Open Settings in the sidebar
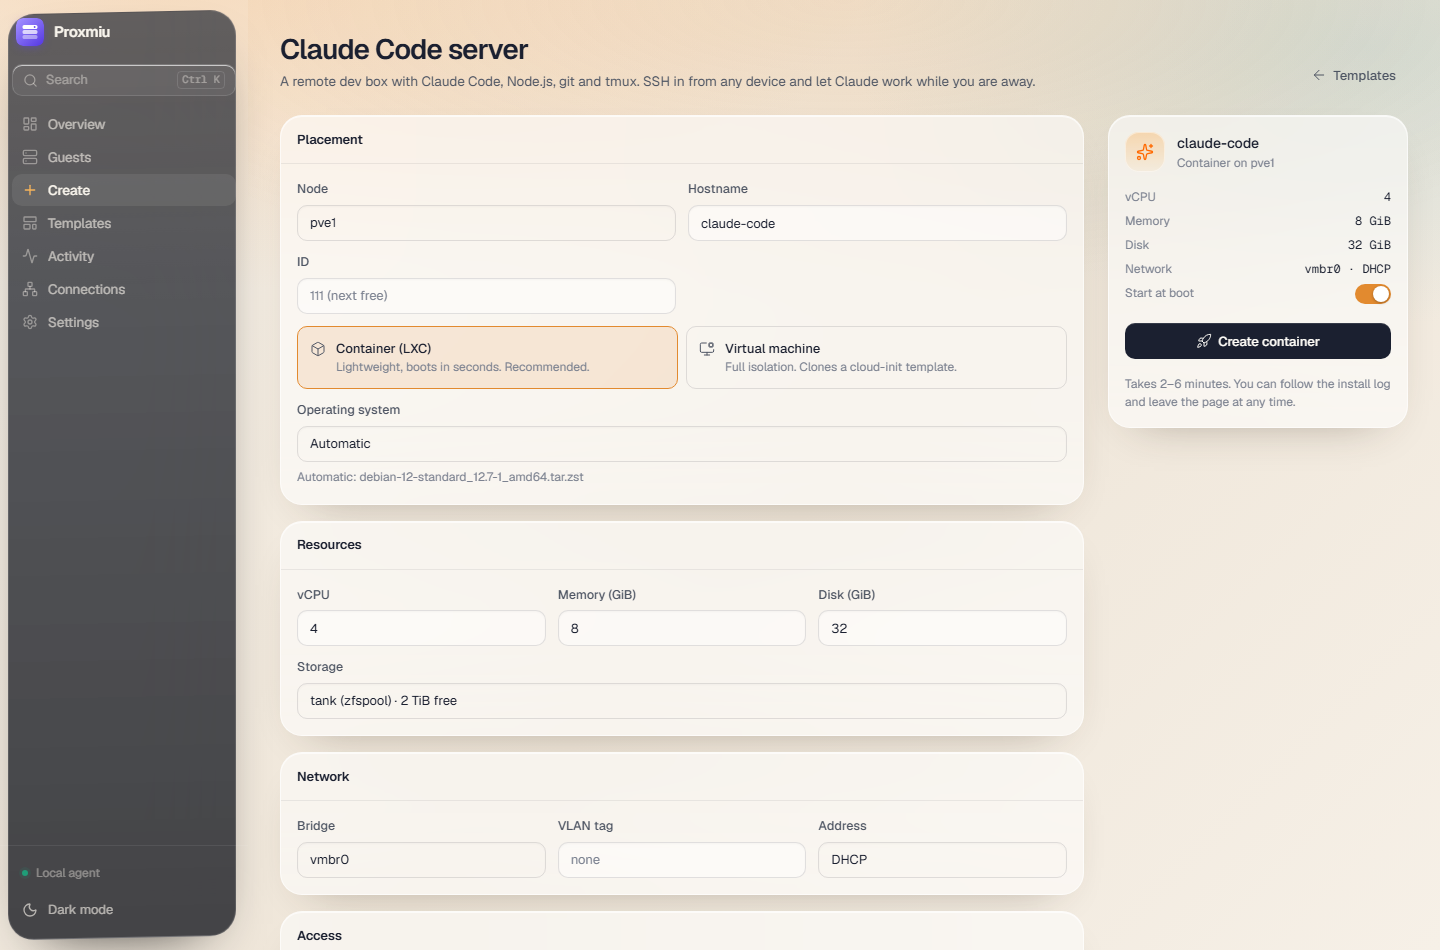Image resolution: width=1440 pixels, height=950 pixels. coord(123,322)
